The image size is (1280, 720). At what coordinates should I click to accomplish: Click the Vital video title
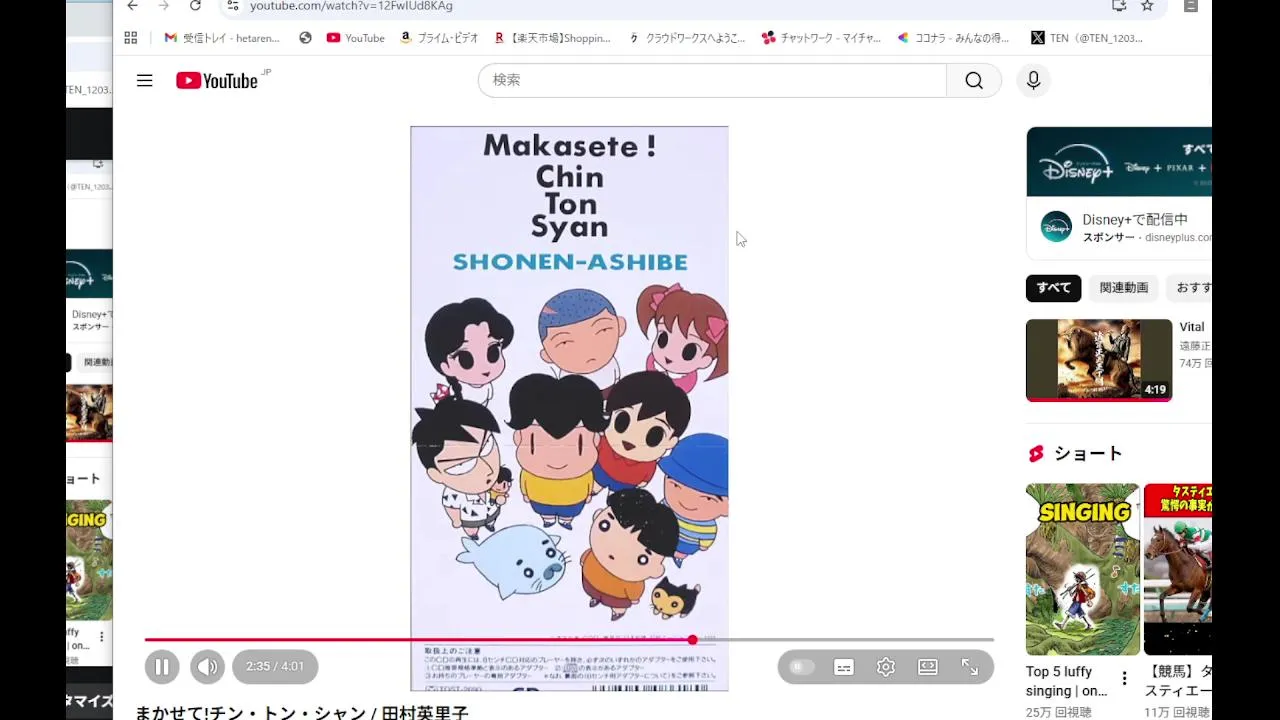coord(1192,327)
